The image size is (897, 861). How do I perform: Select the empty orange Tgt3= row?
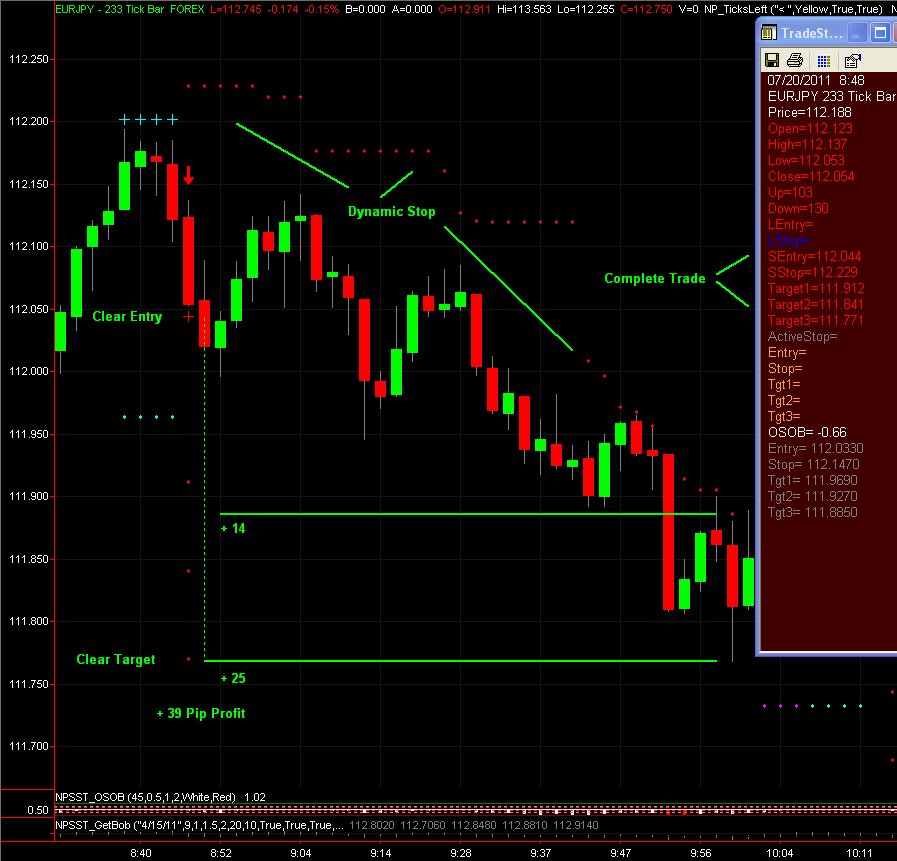click(x=784, y=416)
